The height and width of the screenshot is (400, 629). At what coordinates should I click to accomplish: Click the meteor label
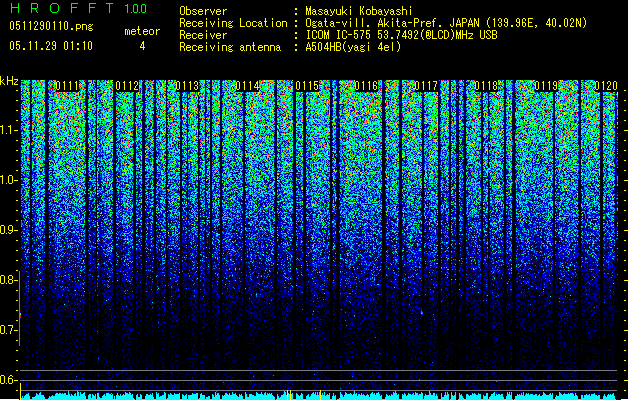[x=142, y=31]
